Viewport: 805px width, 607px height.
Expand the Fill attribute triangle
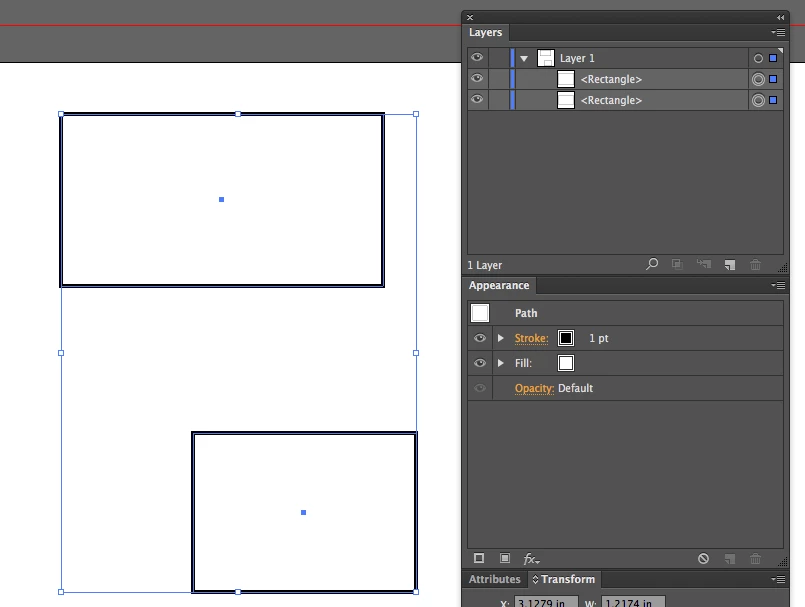501,363
